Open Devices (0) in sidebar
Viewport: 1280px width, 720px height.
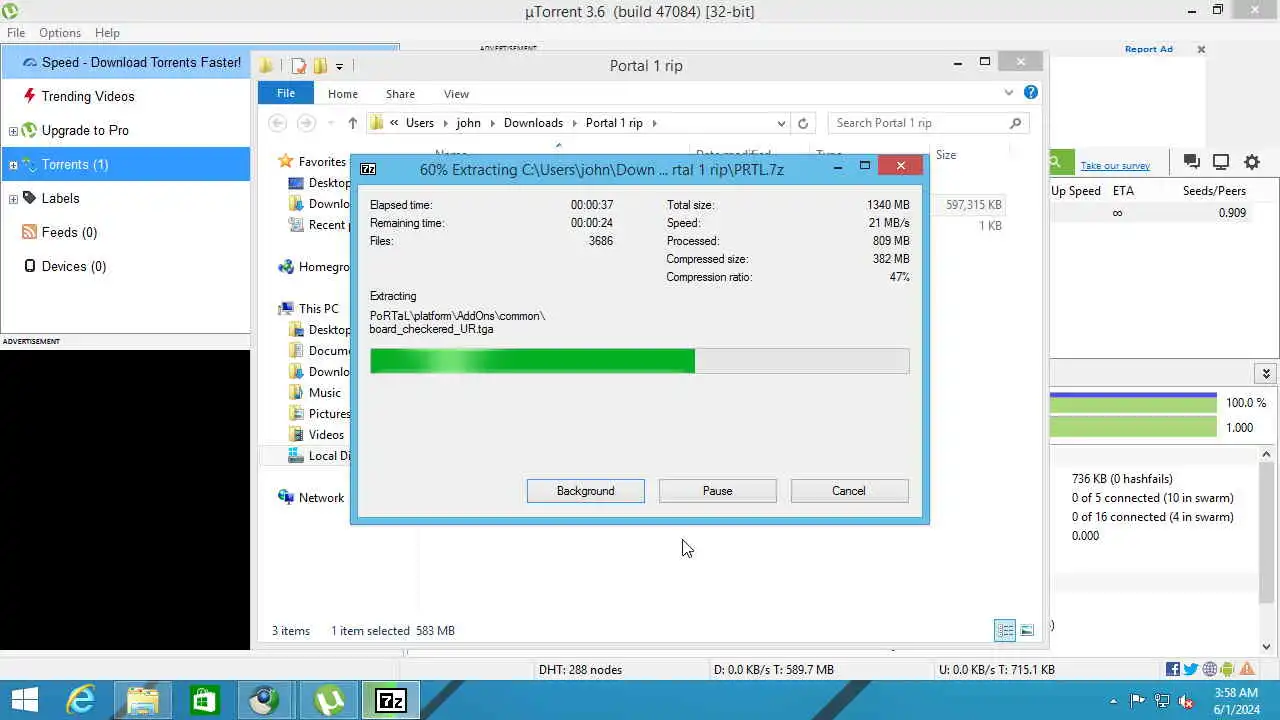(73, 266)
